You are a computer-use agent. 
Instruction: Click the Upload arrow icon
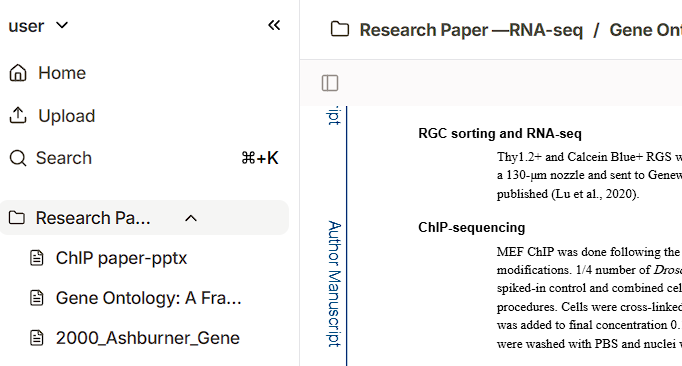coord(18,115)
